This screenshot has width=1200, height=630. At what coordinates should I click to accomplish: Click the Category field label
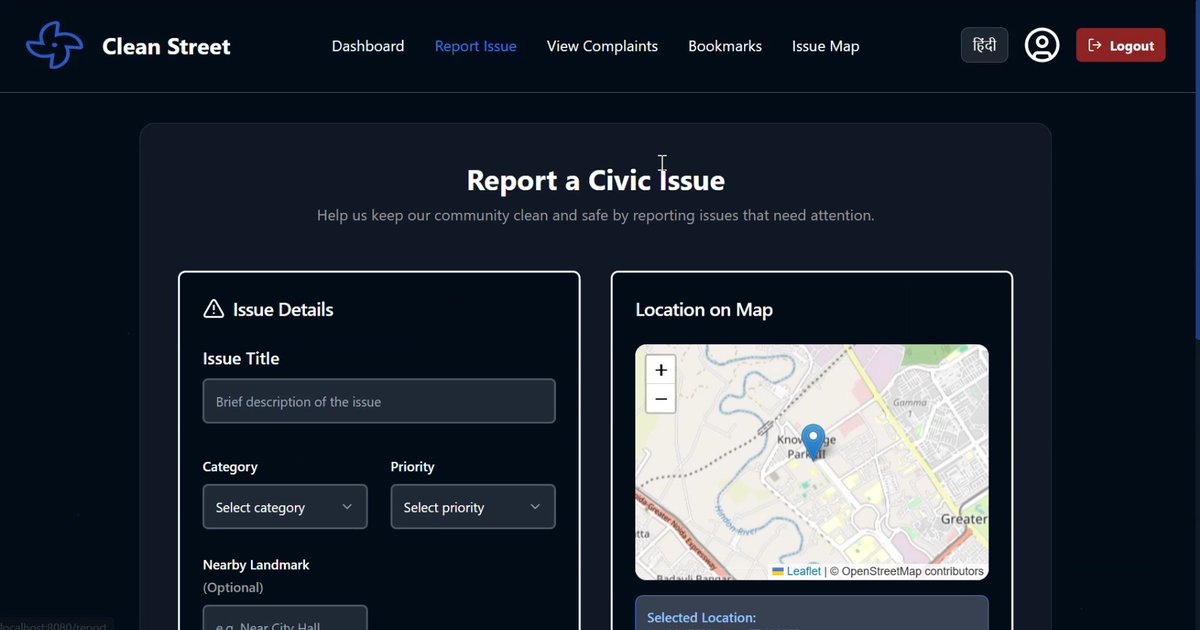click(230, 467)
